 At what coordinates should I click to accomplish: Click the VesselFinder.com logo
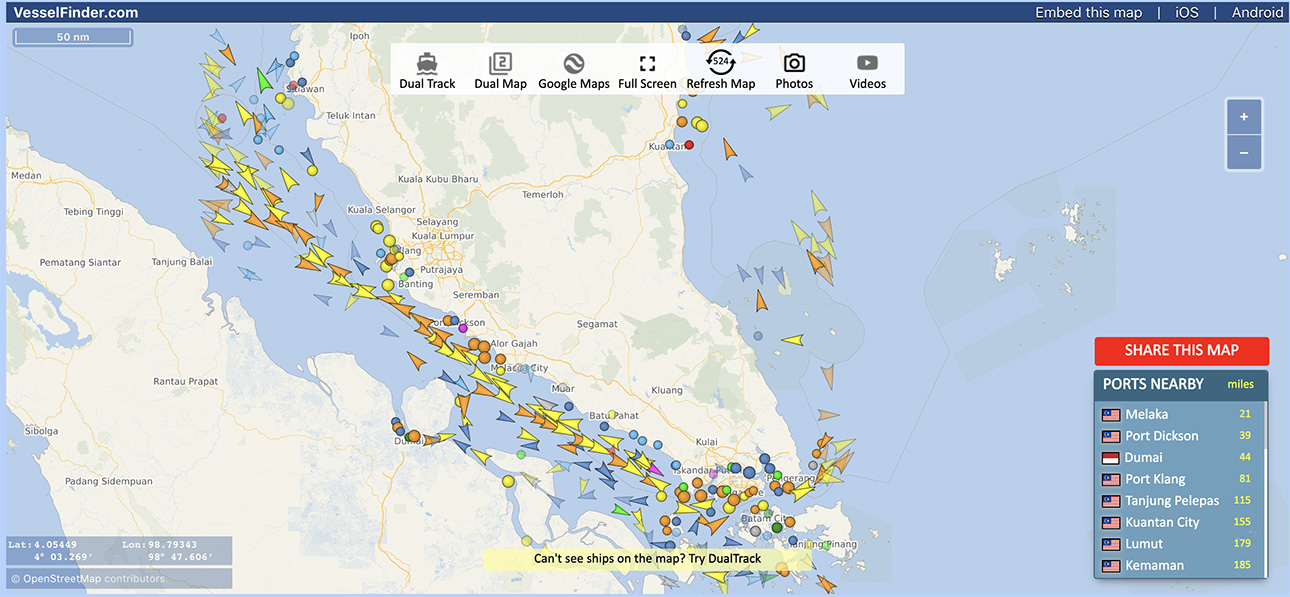click(76, 13)
